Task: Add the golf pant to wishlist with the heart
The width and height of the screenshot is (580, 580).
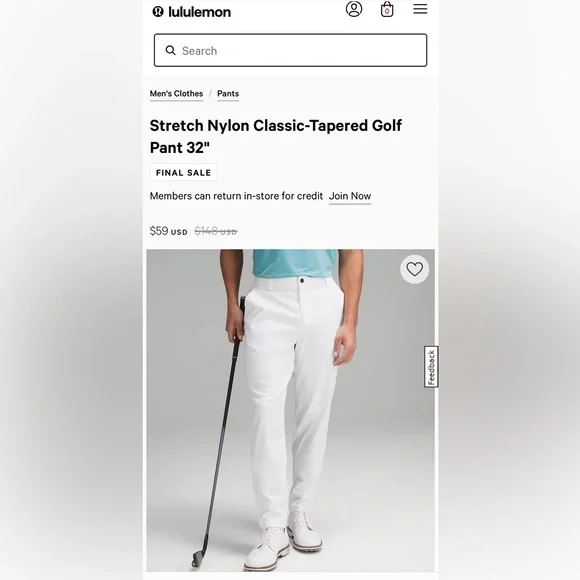Action: click(414, 269)
